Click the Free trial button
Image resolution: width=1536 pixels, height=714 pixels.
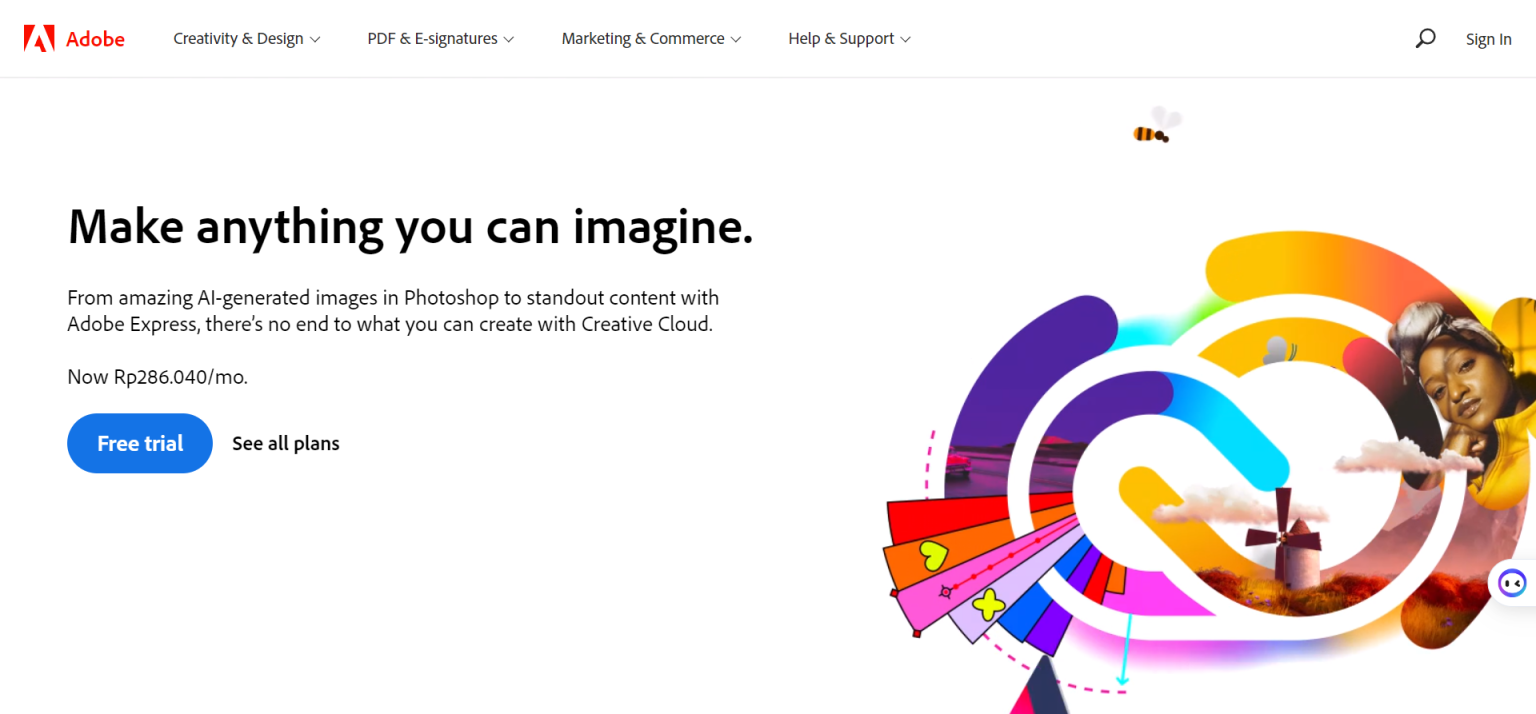point(139,443)
